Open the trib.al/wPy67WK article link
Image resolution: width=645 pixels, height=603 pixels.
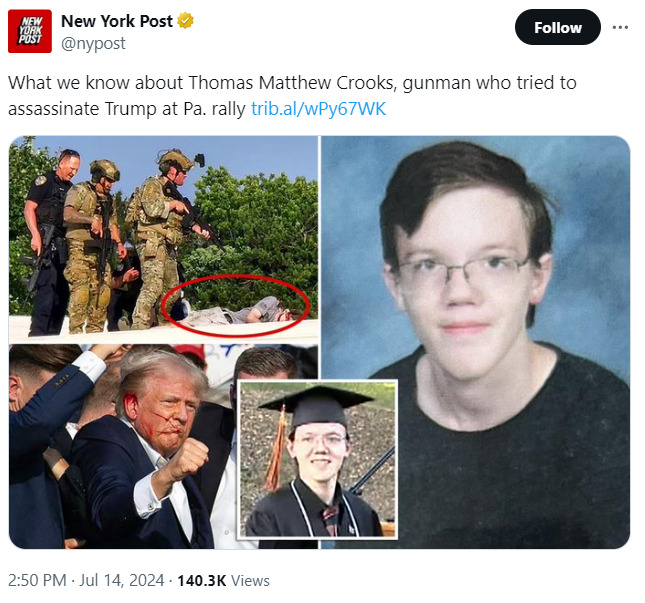pos(318,109)
